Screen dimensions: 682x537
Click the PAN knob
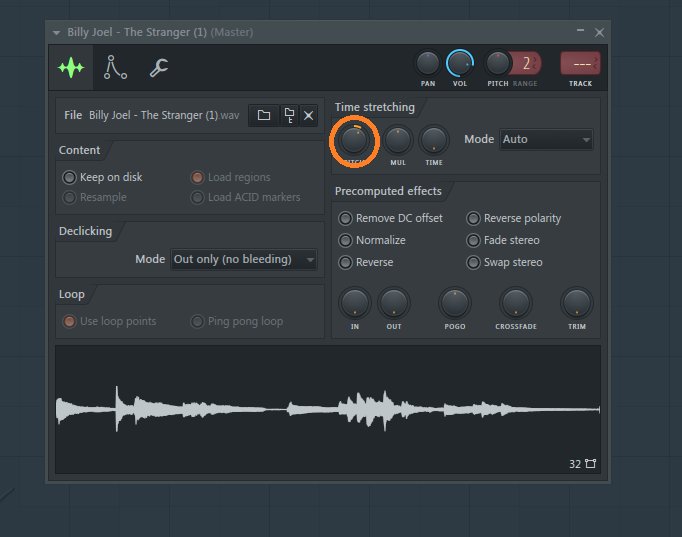tap(428, 63)
